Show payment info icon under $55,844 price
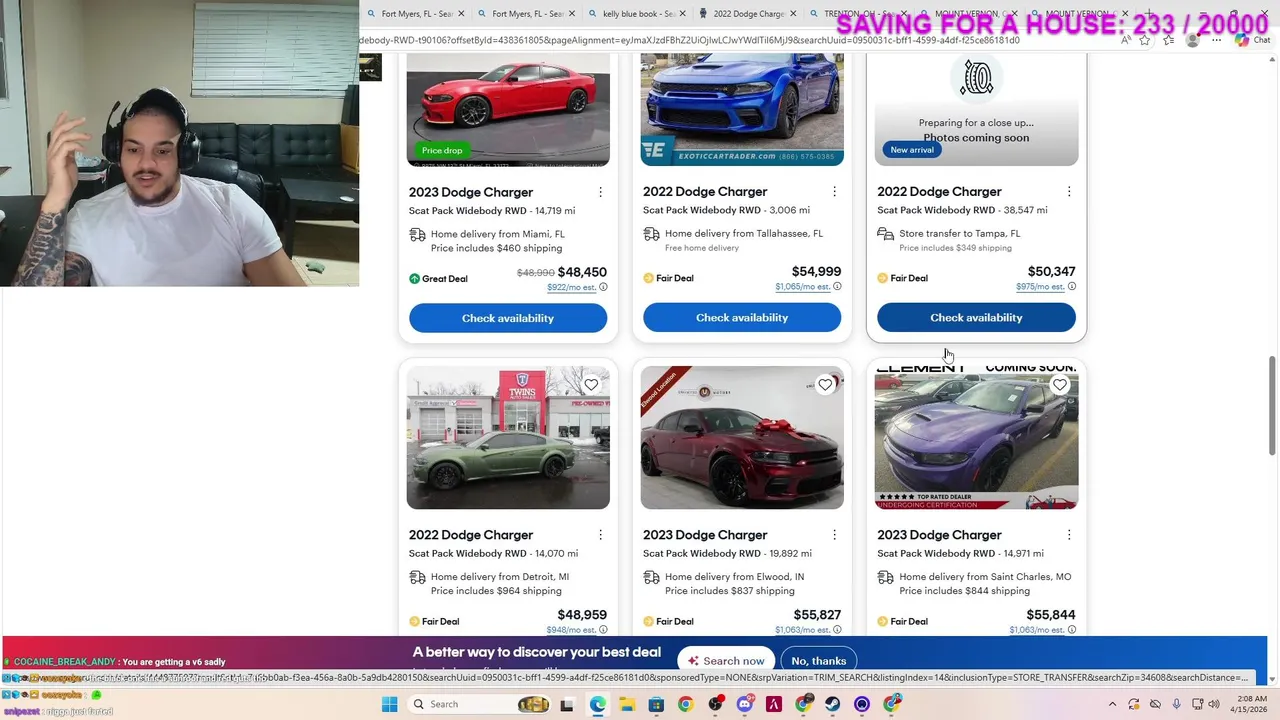Screen dimensions: 1280x720 (x=1071, y=630)
